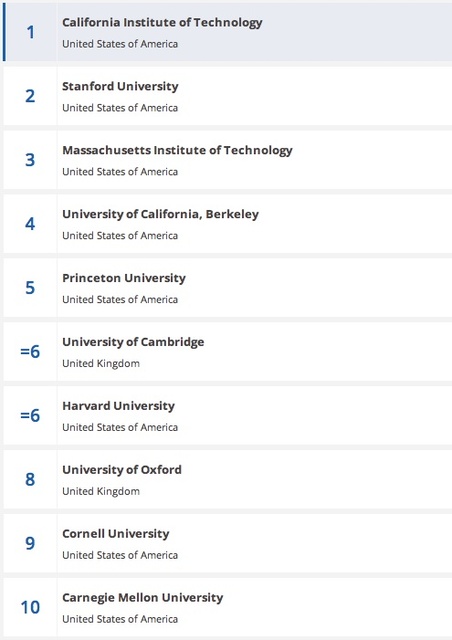Image resolution: width=452 pixels, height=640 pixels.
Task: Select the =6 rank beside Cambridge
Action: pos(31,351)
